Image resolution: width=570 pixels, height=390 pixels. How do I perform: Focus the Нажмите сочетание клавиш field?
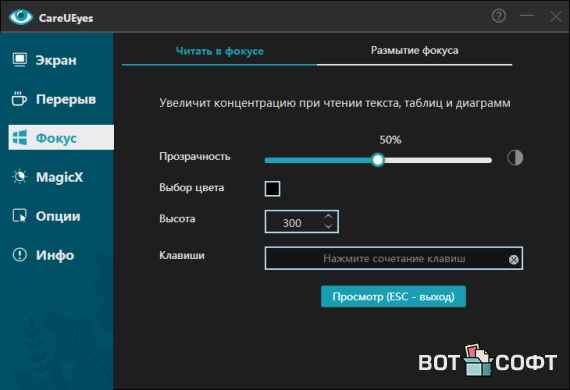(394, 258)
